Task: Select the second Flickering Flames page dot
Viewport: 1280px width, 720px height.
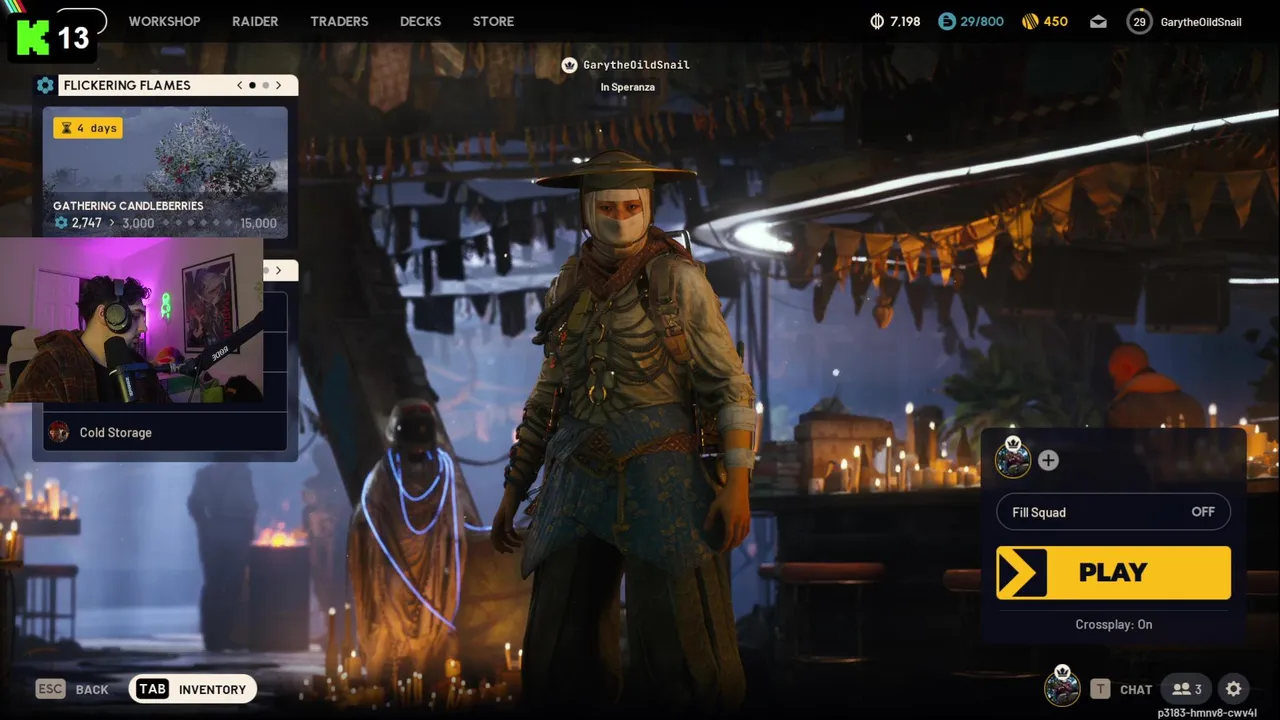Action: coord(265,85)
